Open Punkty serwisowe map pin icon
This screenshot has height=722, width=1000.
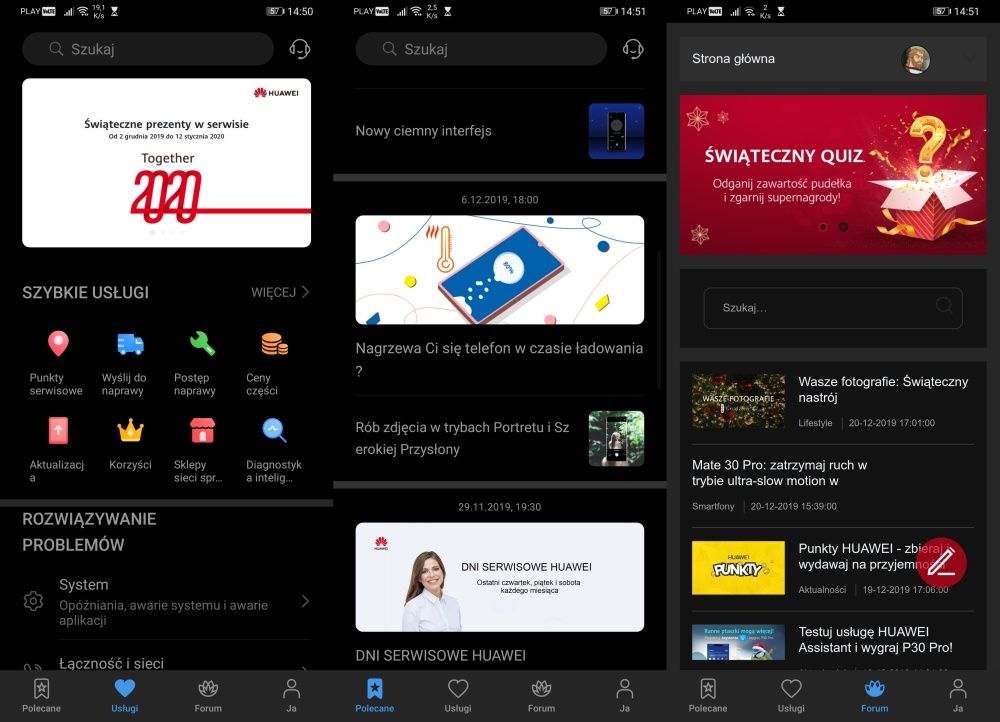[58, 344]
